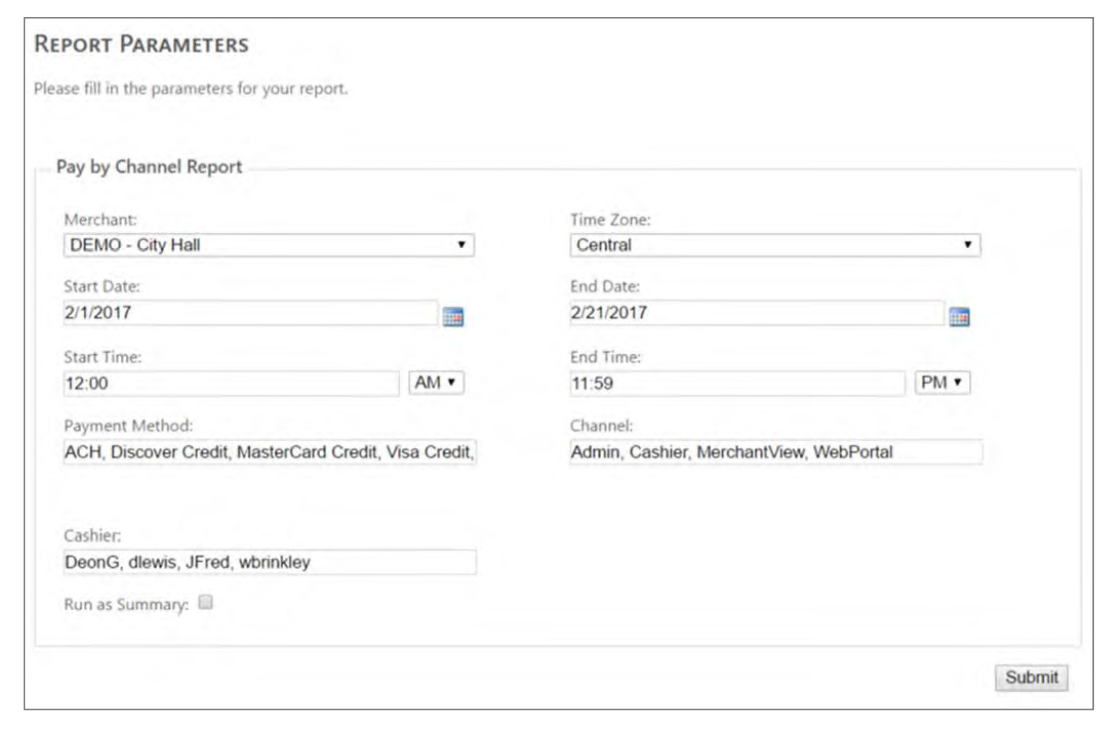Focus the End Time field showing 11:59
This screenshot has height=732, width=1118.
coord(736,382)
